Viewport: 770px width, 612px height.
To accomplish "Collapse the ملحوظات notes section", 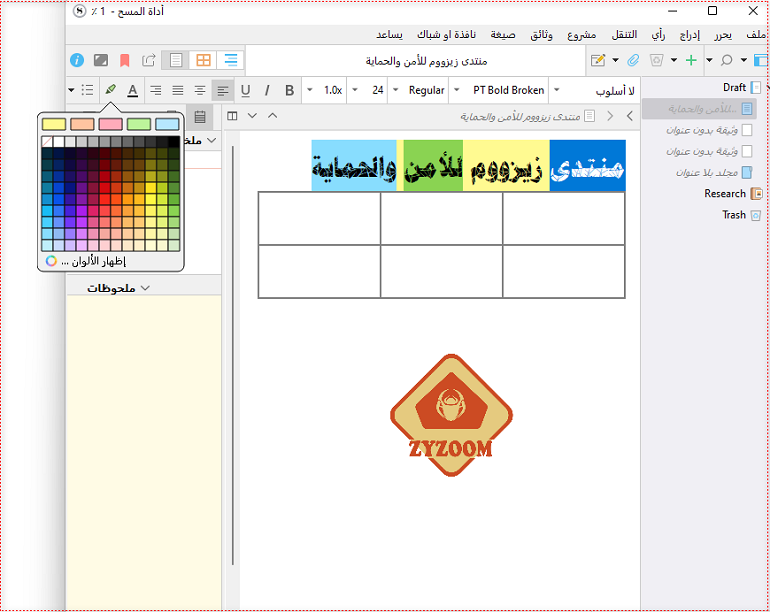I will click(x=145, y=288).
